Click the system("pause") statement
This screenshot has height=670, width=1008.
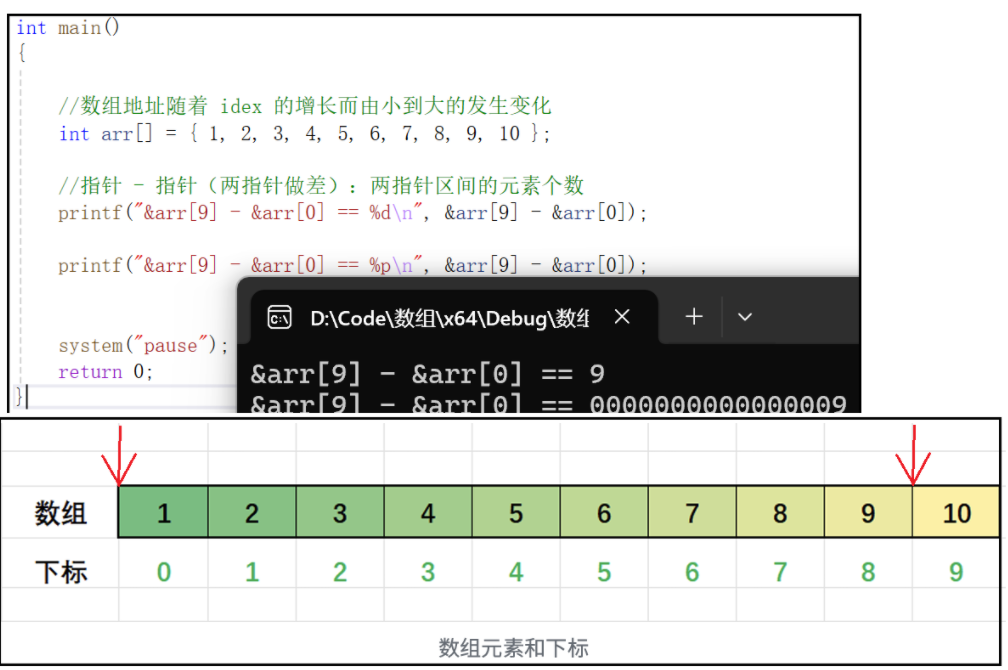coord(143,346)
